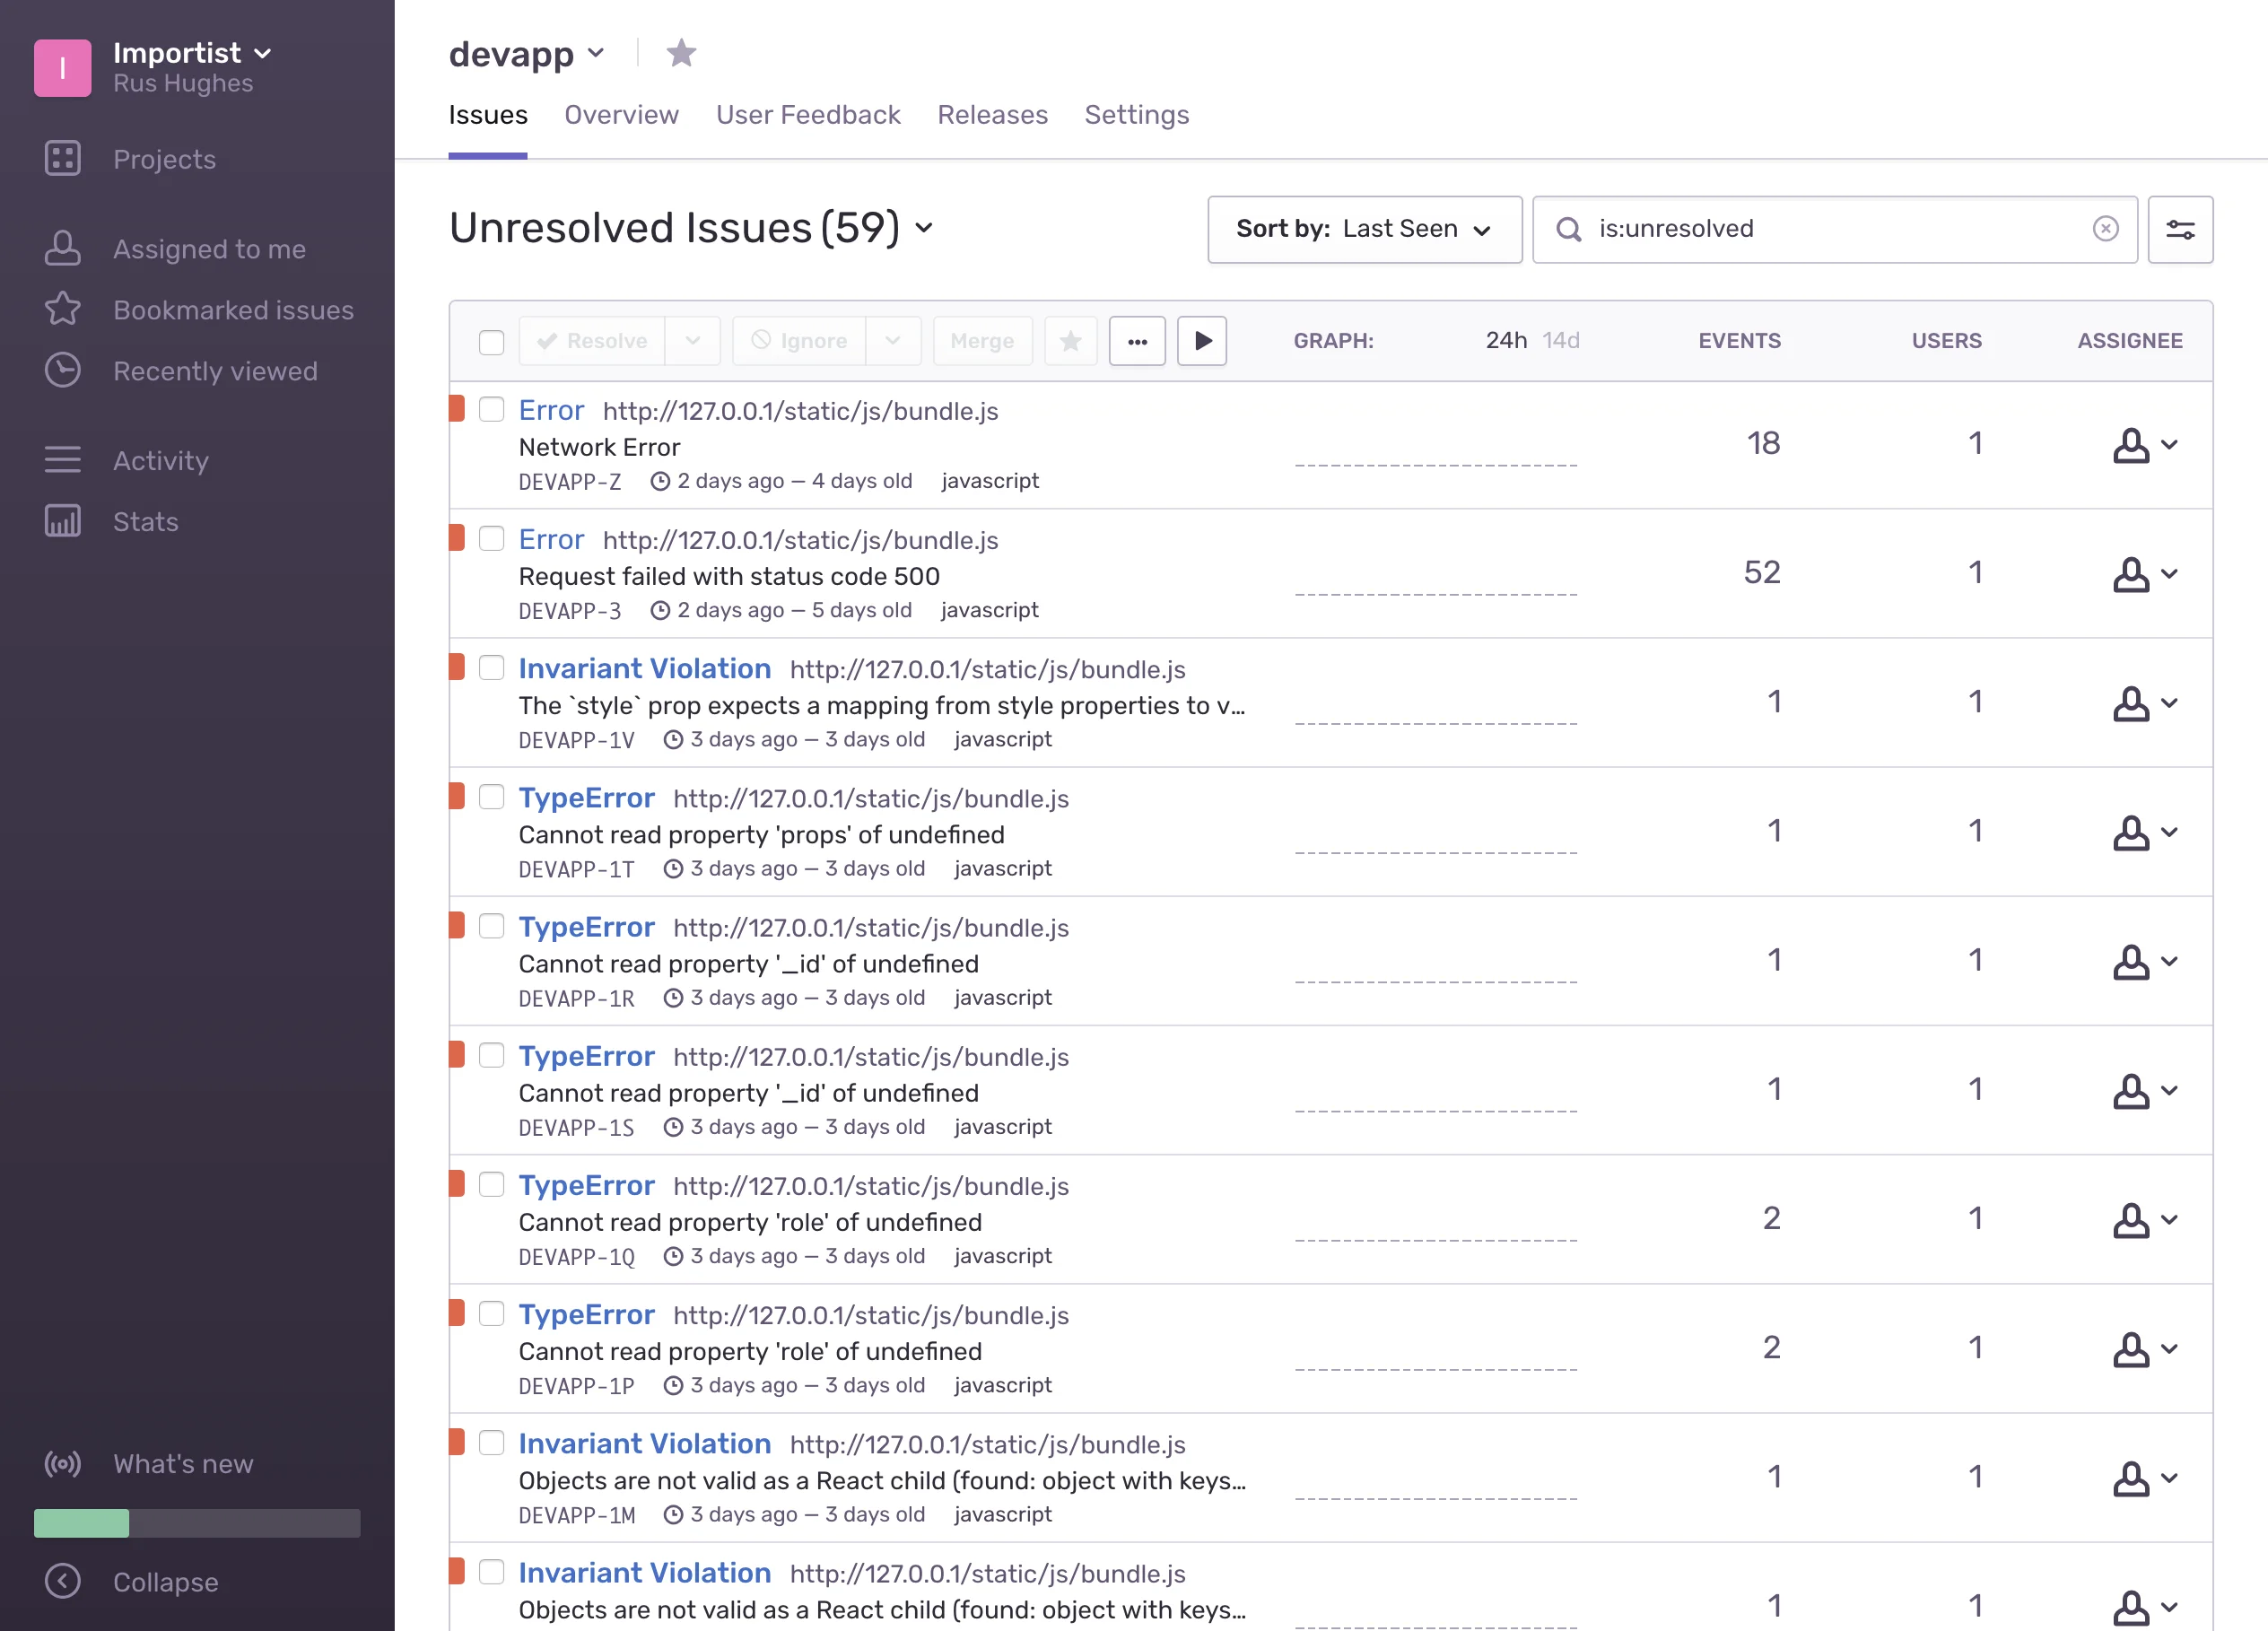2268x1631 pixels.
Task: Tick the checkbox for DEVAPP-1V issue
Action: click(x=491, y=668)
